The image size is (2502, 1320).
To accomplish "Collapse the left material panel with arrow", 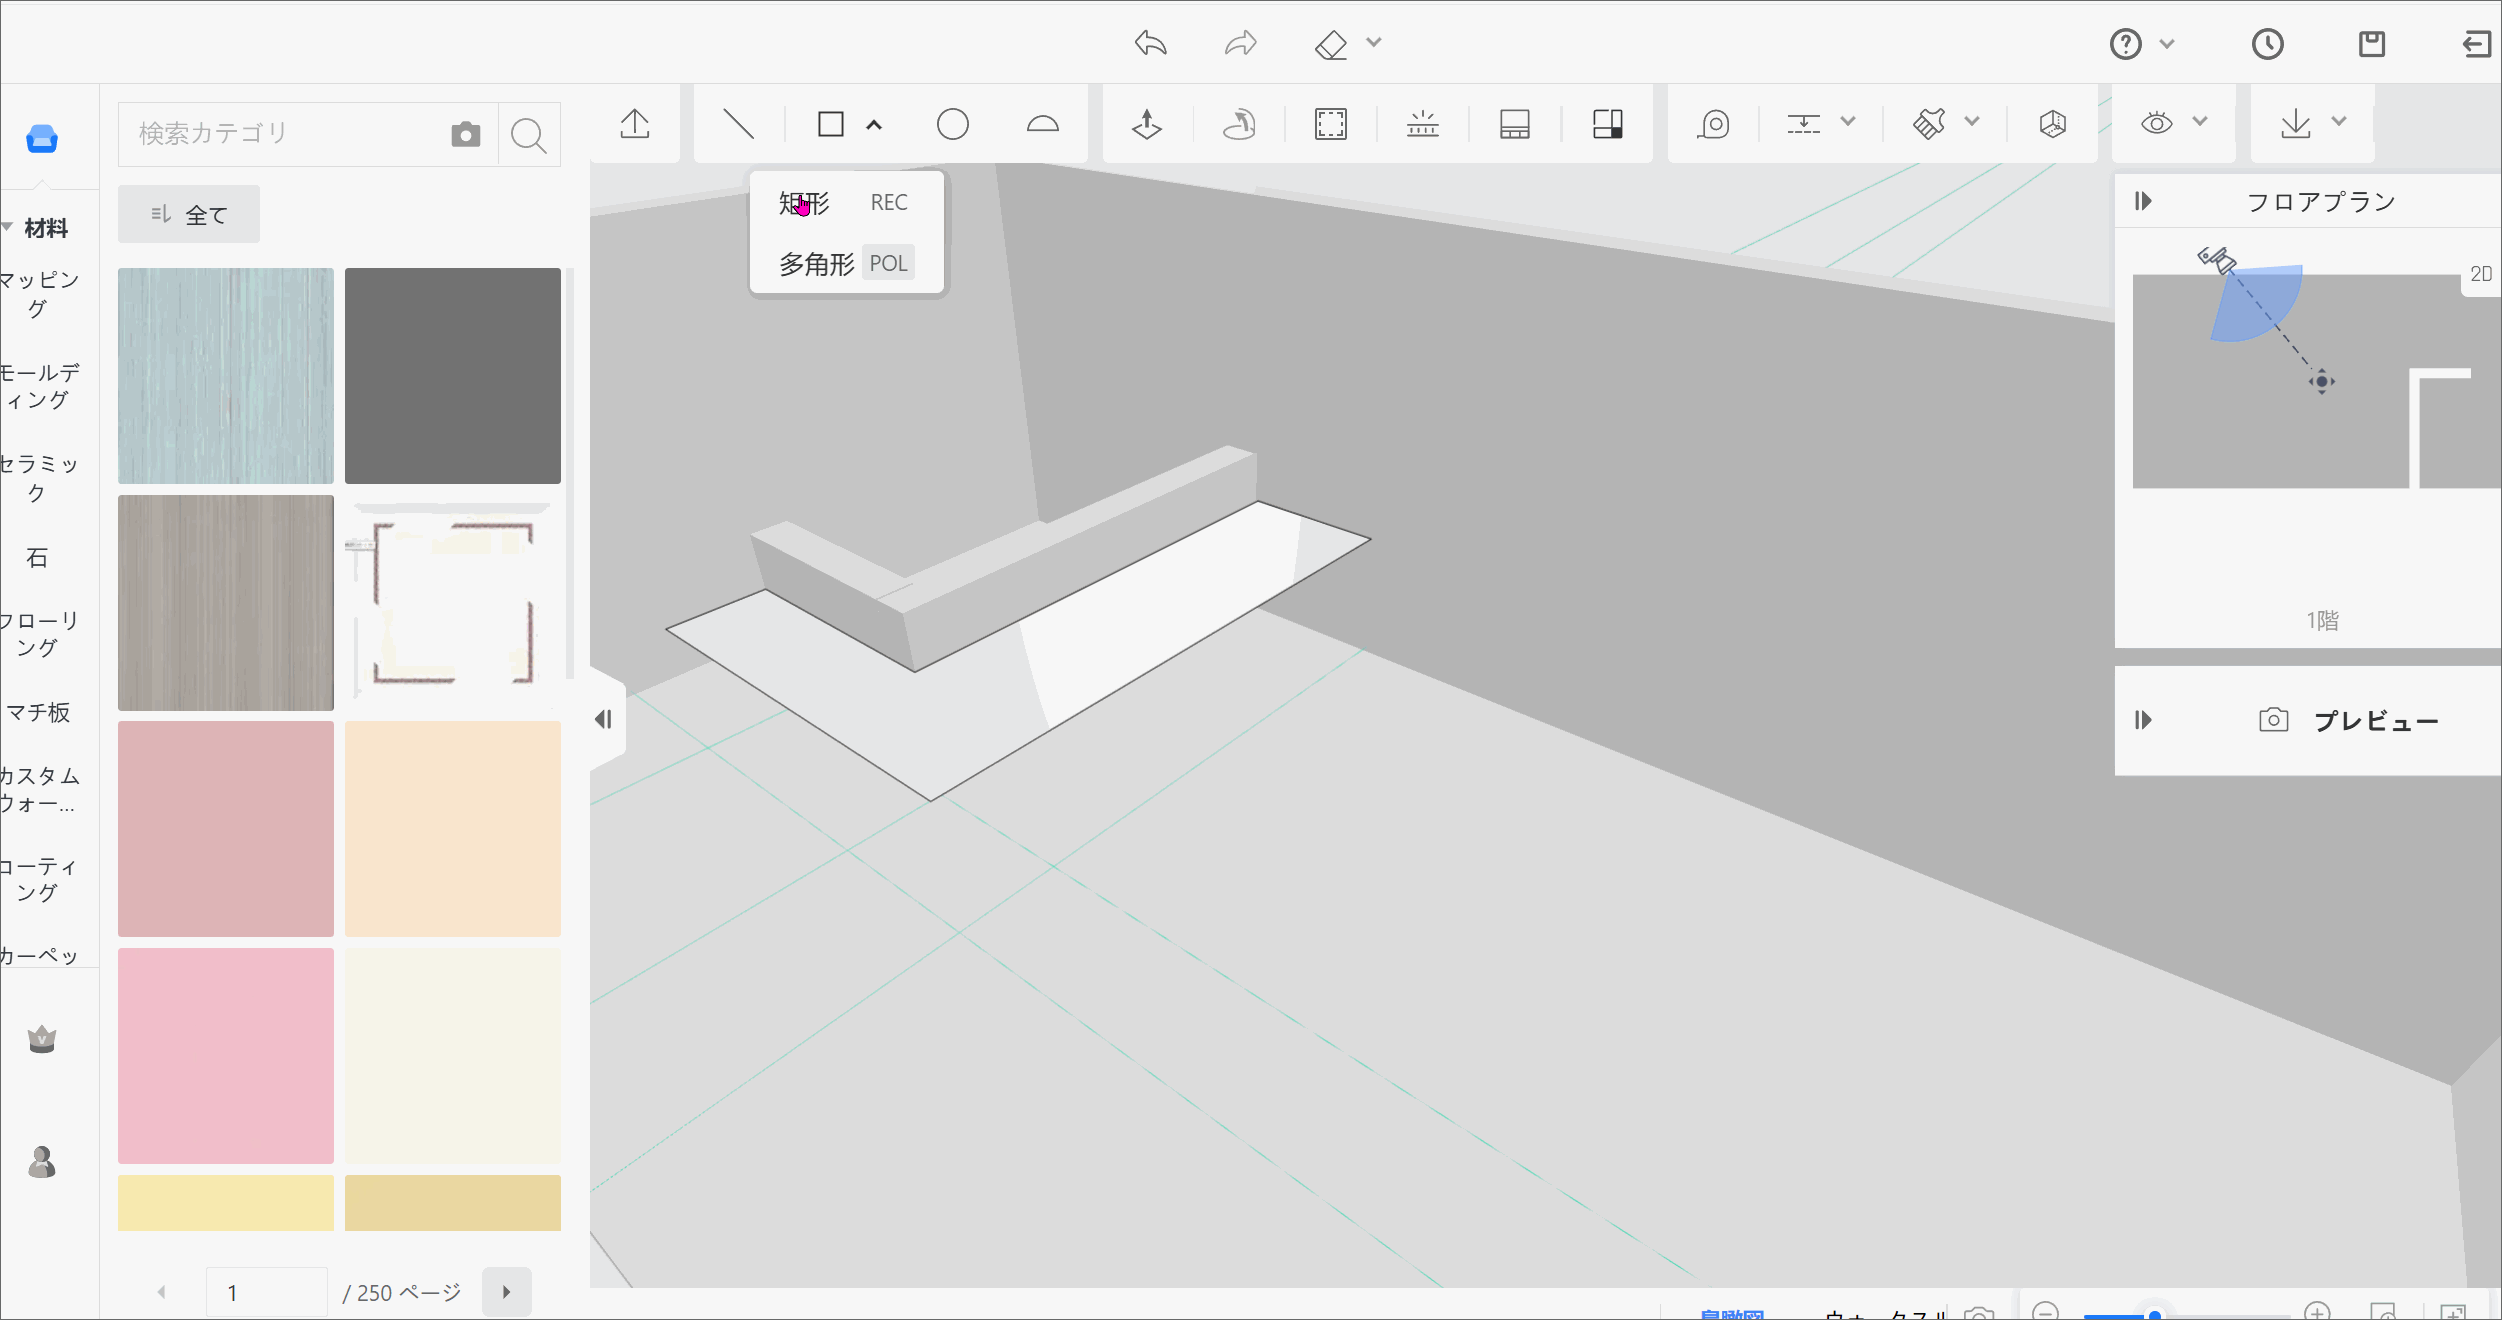I will pyautogui.click(x=604, y=719).
